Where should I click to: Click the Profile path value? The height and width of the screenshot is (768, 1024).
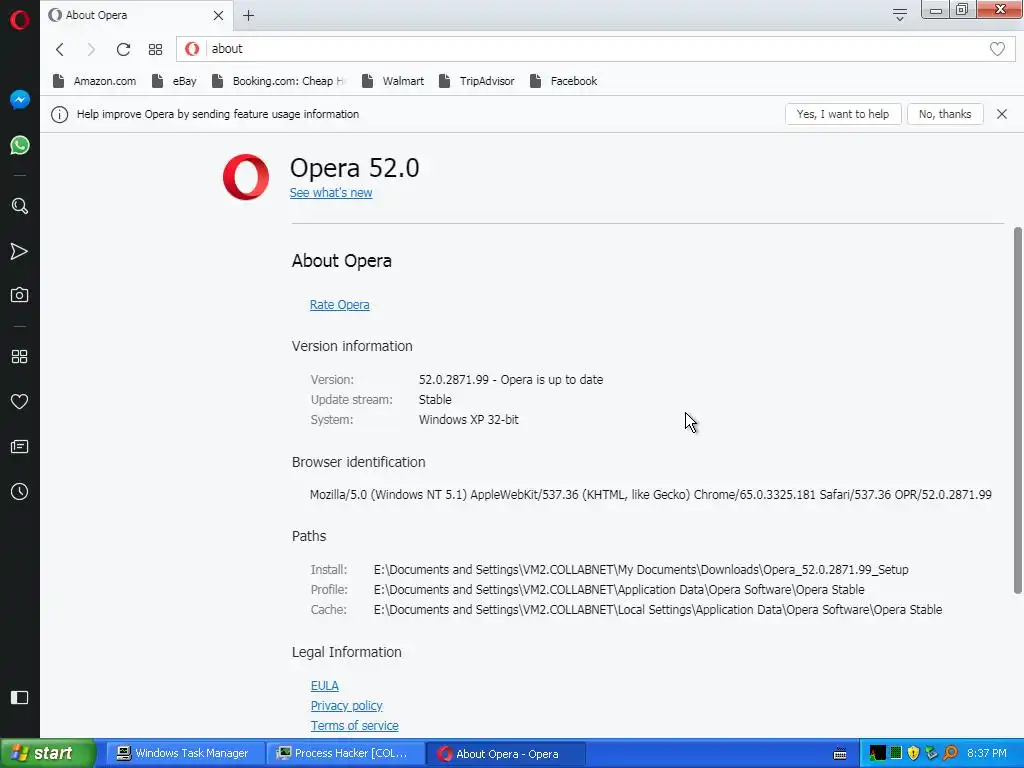click(x=619, y=590)
